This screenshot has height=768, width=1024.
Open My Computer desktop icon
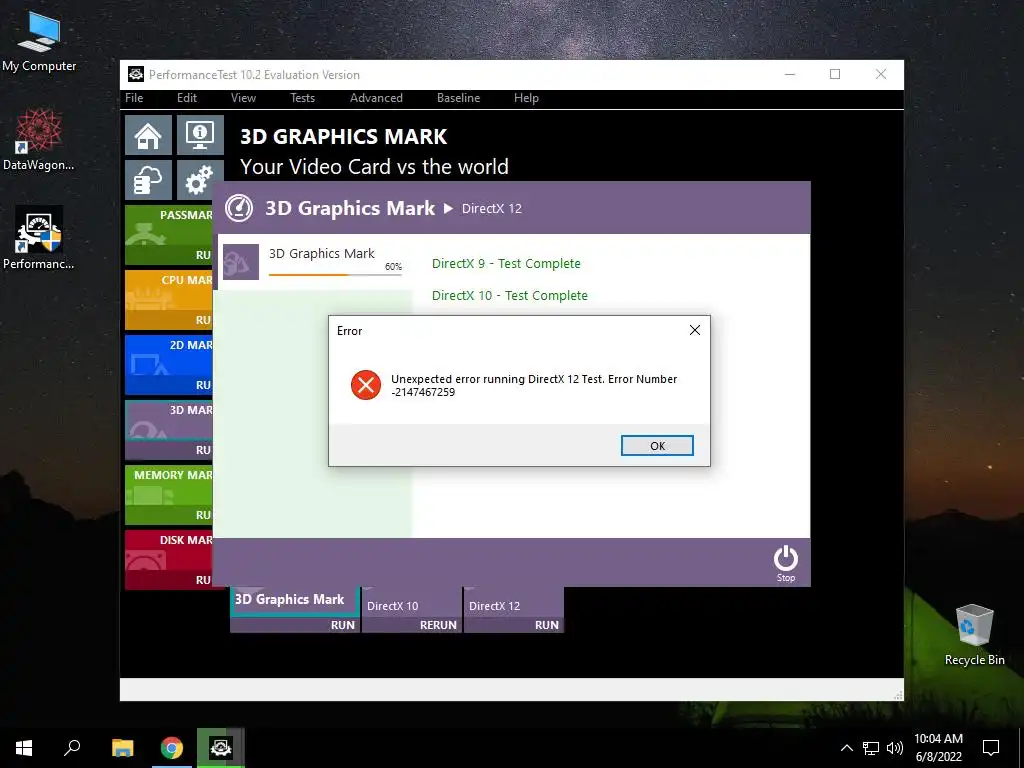coord(39,42)
